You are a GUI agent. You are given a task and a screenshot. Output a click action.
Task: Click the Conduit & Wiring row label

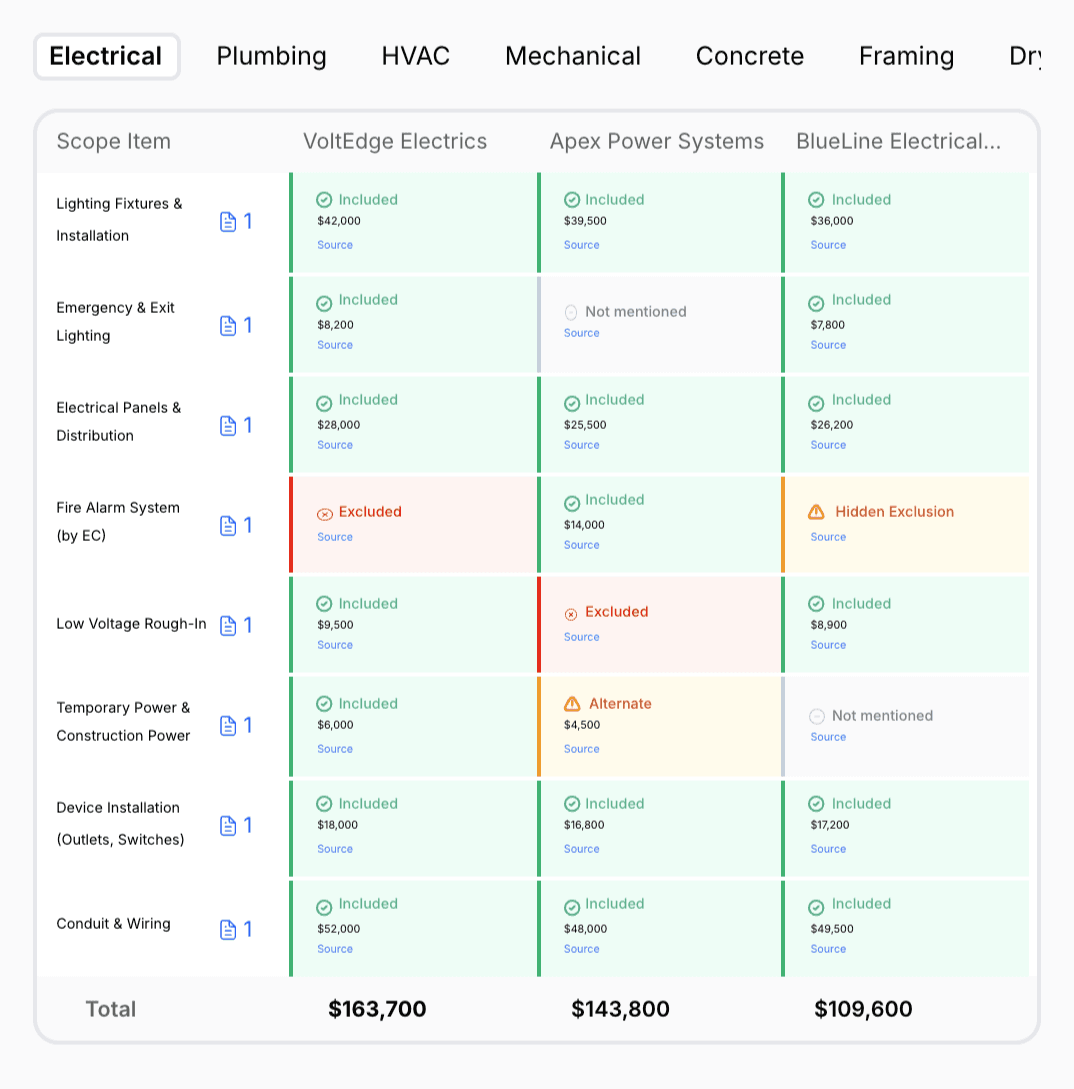click(x=113, y=924)
